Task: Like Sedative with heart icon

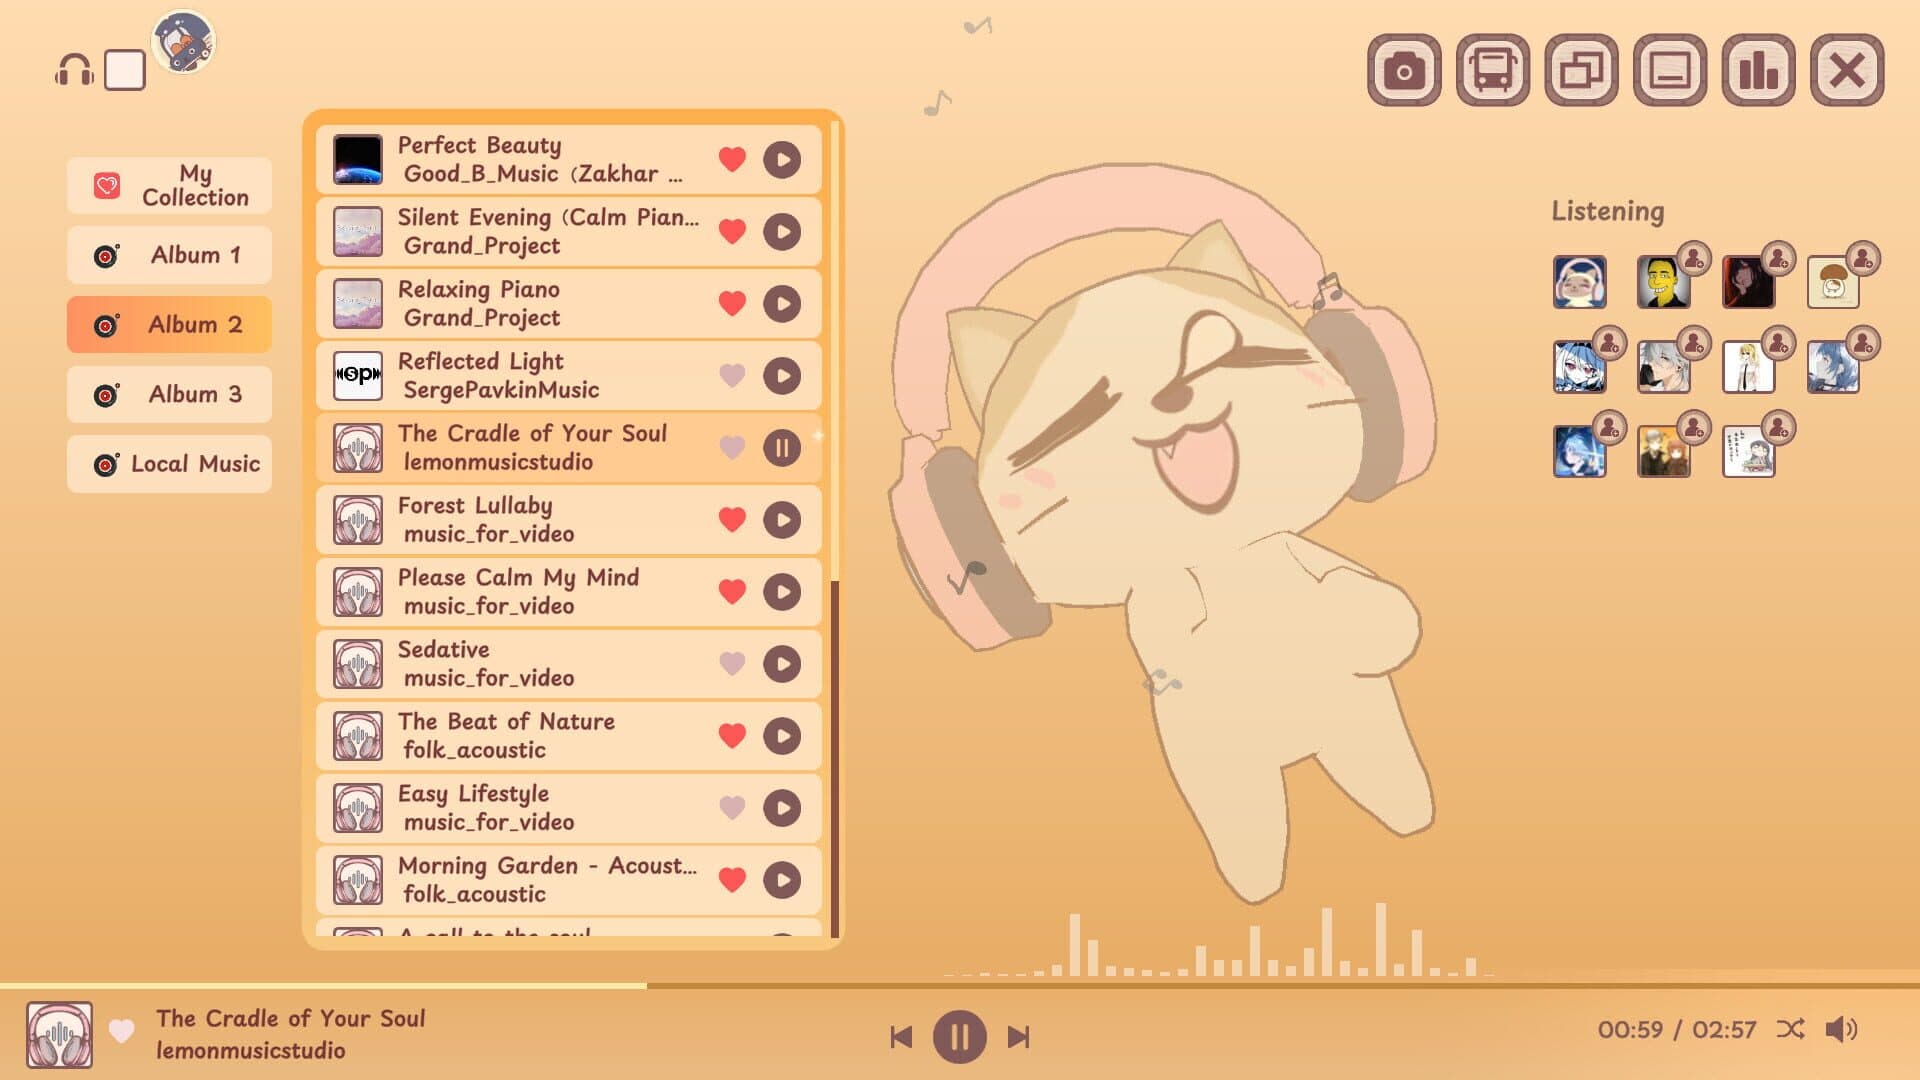Action: (x=732, y=664)
